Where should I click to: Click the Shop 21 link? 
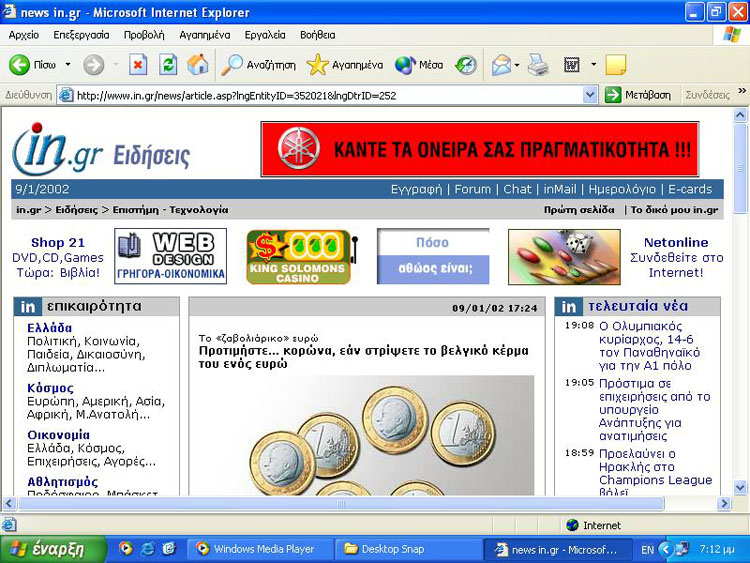[x=58, y=243]
